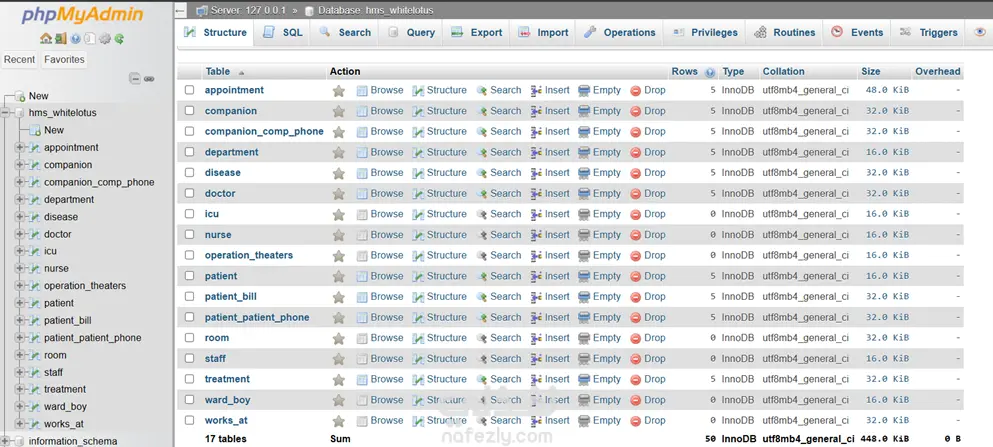Click Search icon in department row
This screenshot has width=993, height=447.
coord(482,153)
